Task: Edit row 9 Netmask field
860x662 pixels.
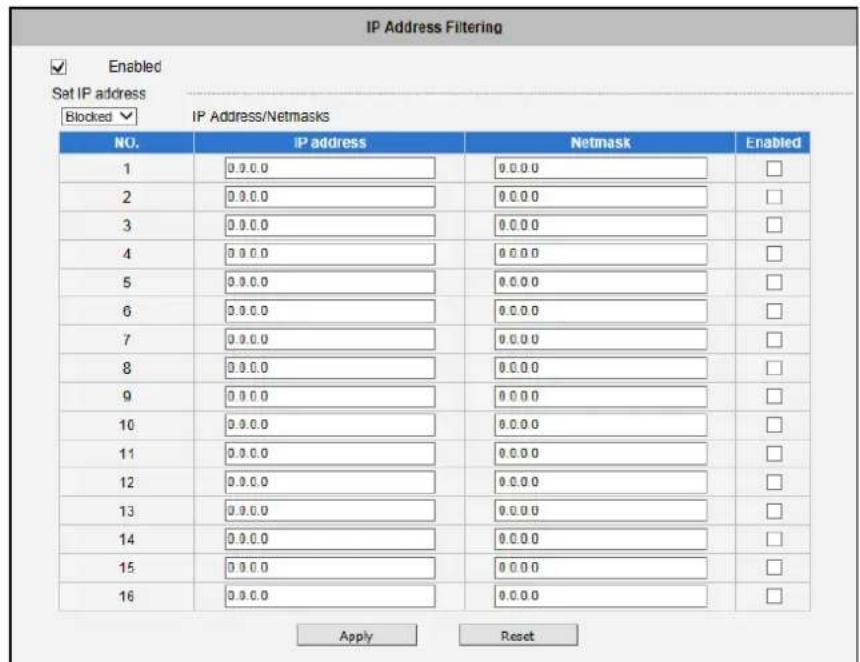Action: [x=601, y=397]
